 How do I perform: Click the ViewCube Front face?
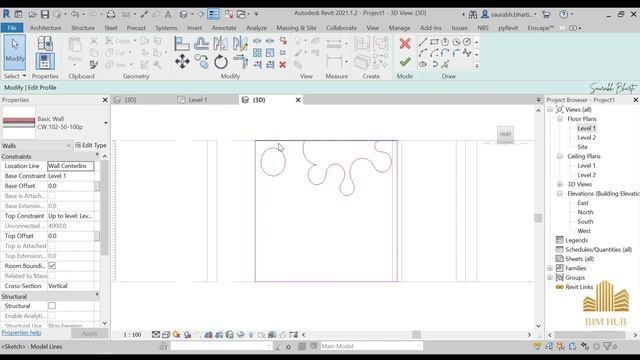(505, 134)
